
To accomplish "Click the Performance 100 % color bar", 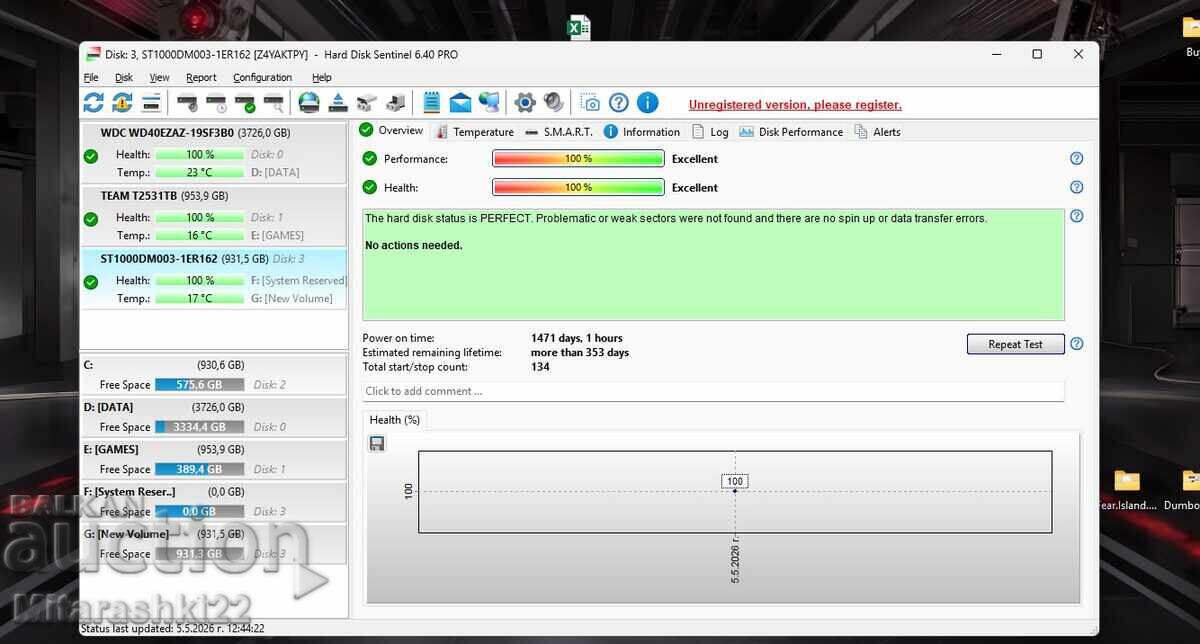I will click(x=578, y=158).
